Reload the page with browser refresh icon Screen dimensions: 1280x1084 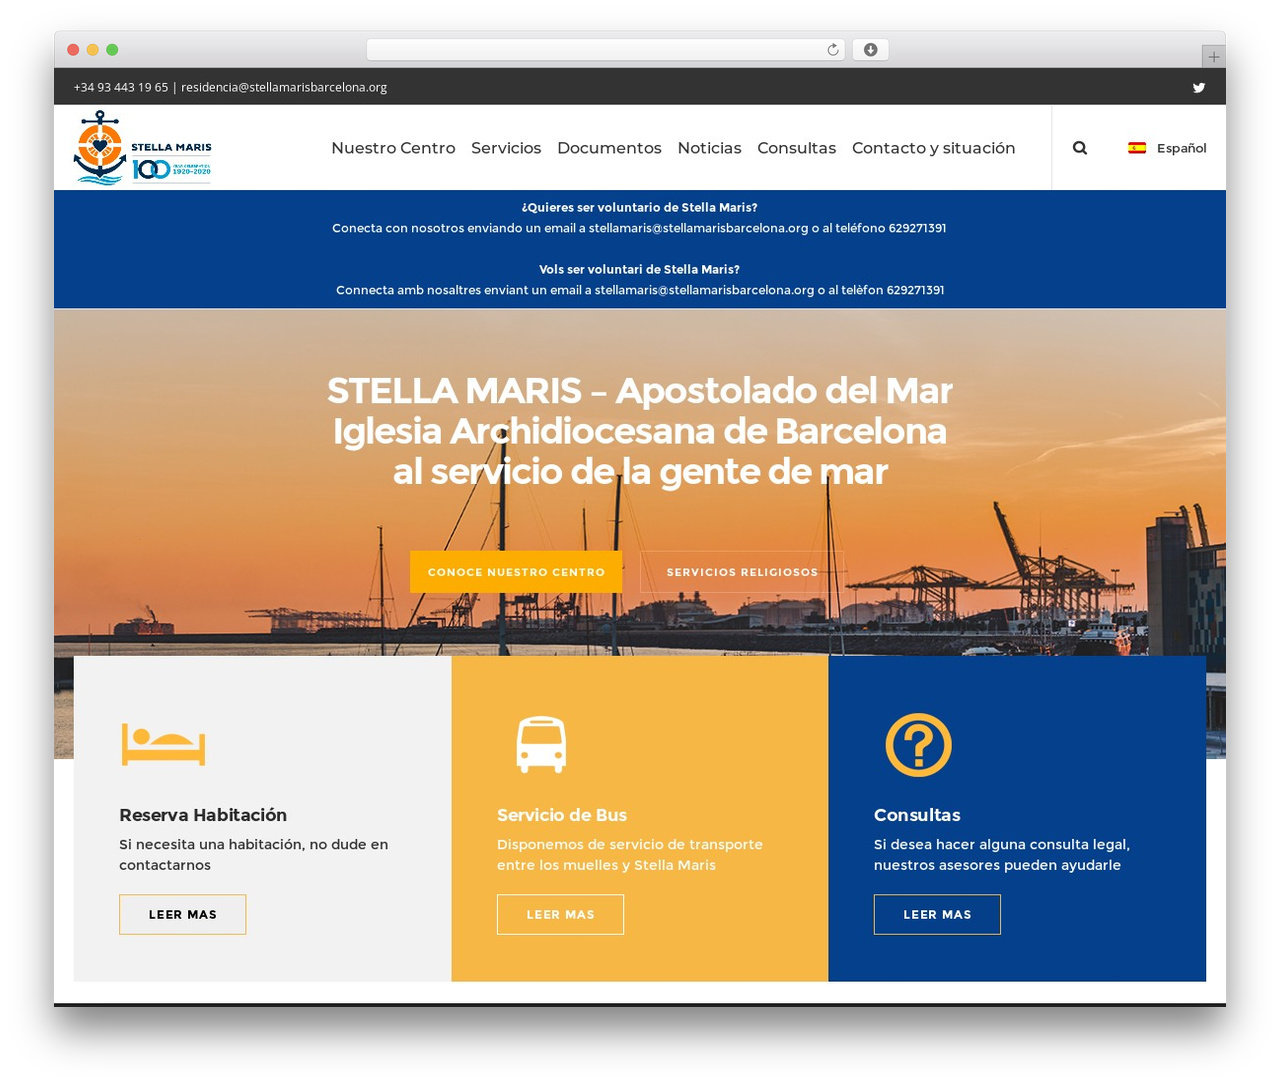[832, 50]
